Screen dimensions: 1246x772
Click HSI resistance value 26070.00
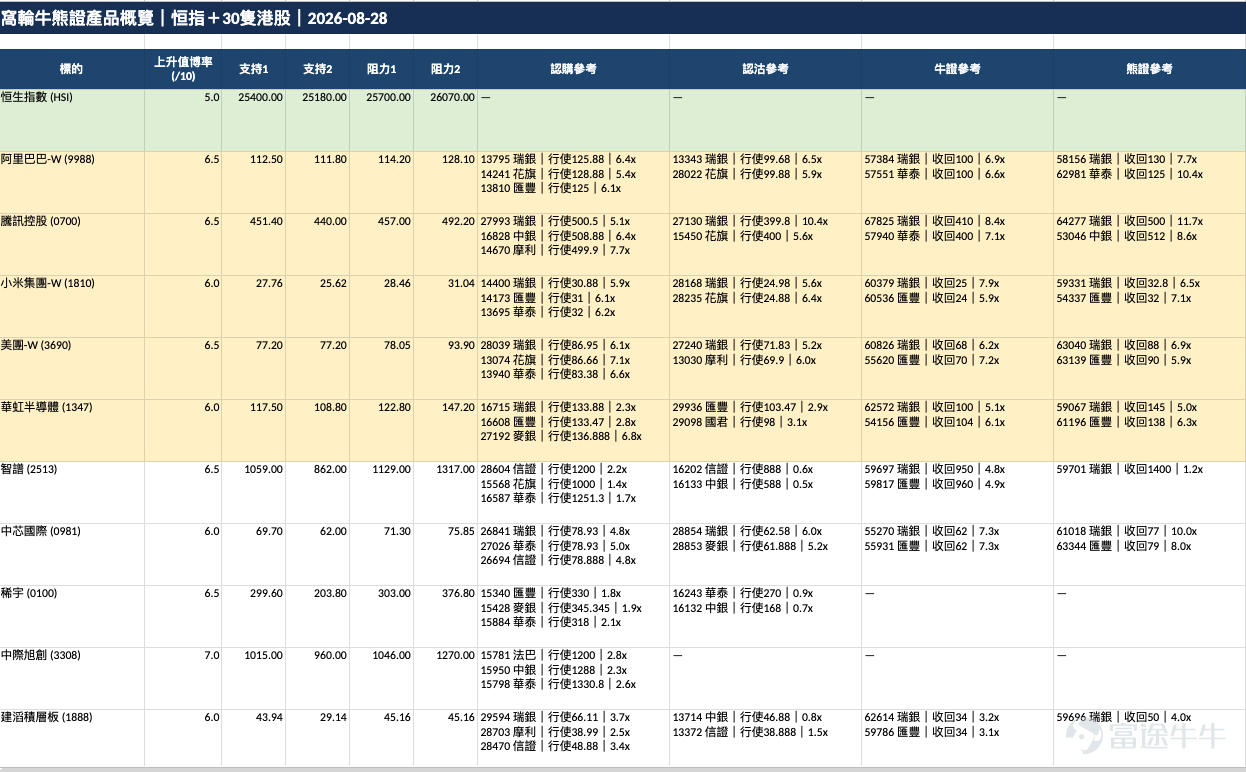[x=452, y=97]
